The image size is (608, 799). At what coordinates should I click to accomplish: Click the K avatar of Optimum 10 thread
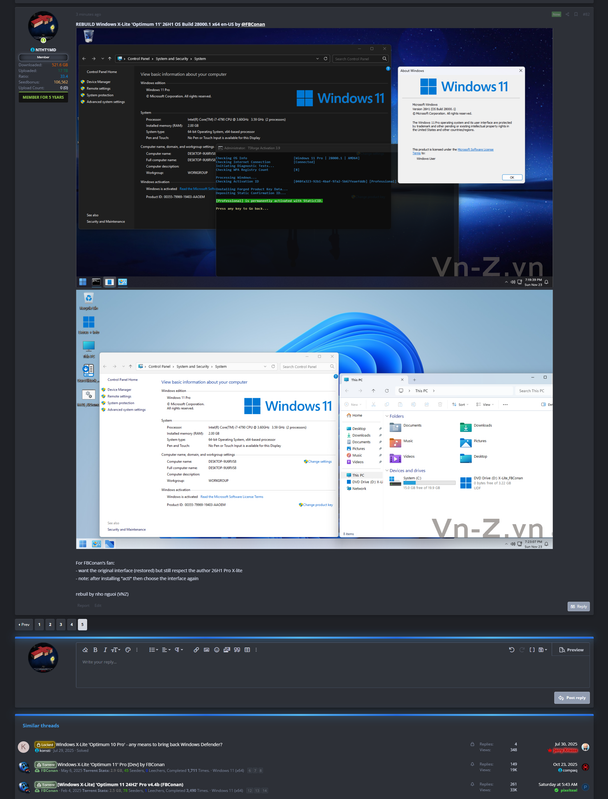23,747
